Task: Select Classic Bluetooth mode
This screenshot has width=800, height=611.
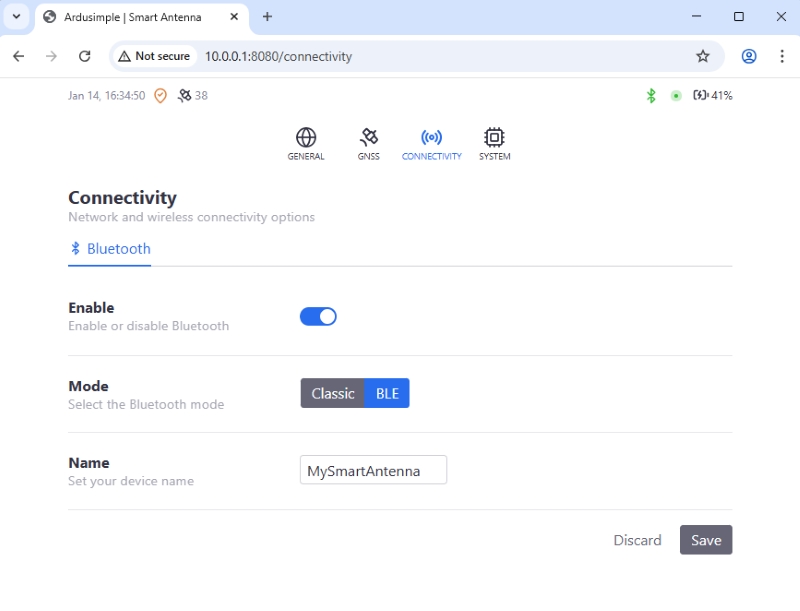Action: point(332,394)
